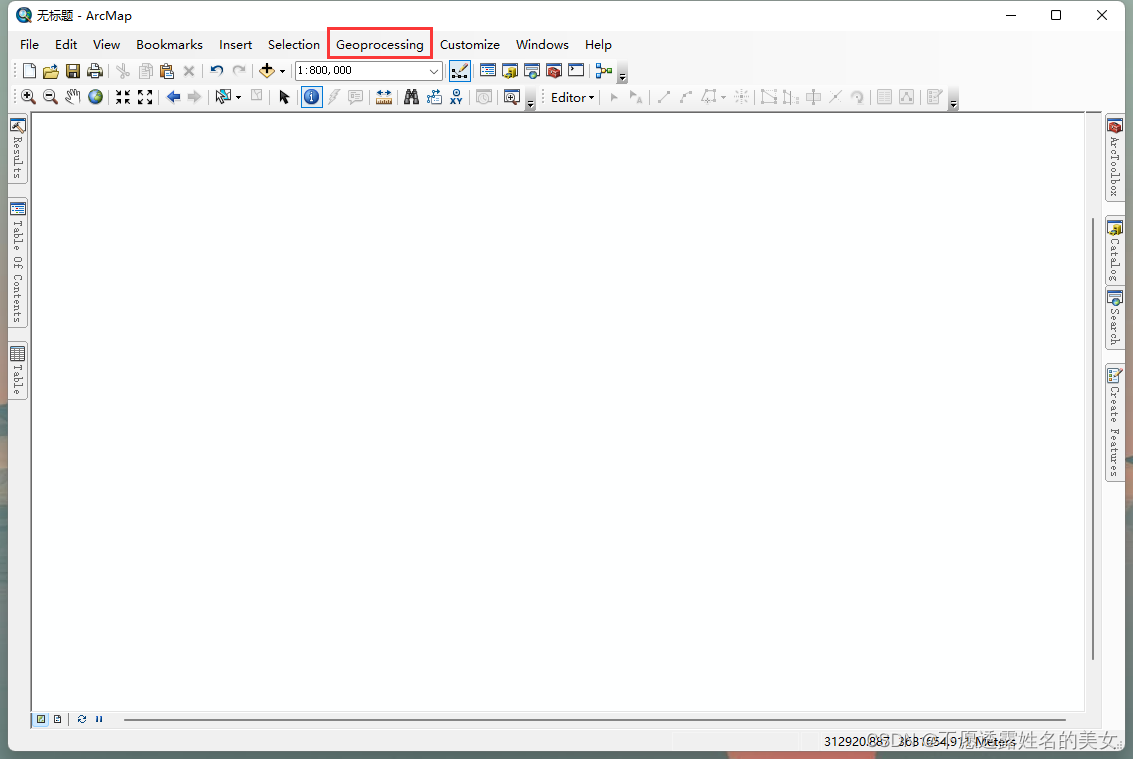Show the Results docked tab
The height and width of the screenshot is (759, 1133).
tap(18, 149)
